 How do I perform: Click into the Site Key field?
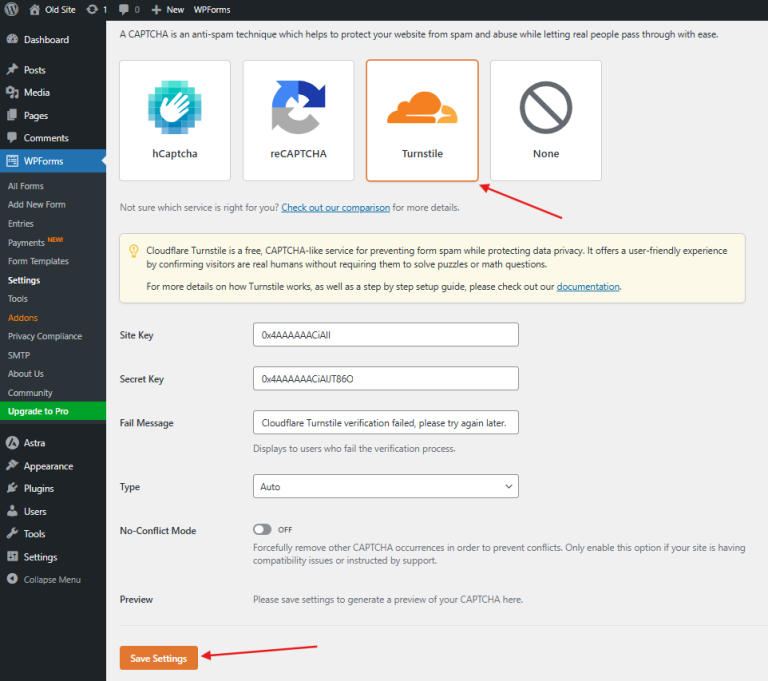(x=385, y=335)
